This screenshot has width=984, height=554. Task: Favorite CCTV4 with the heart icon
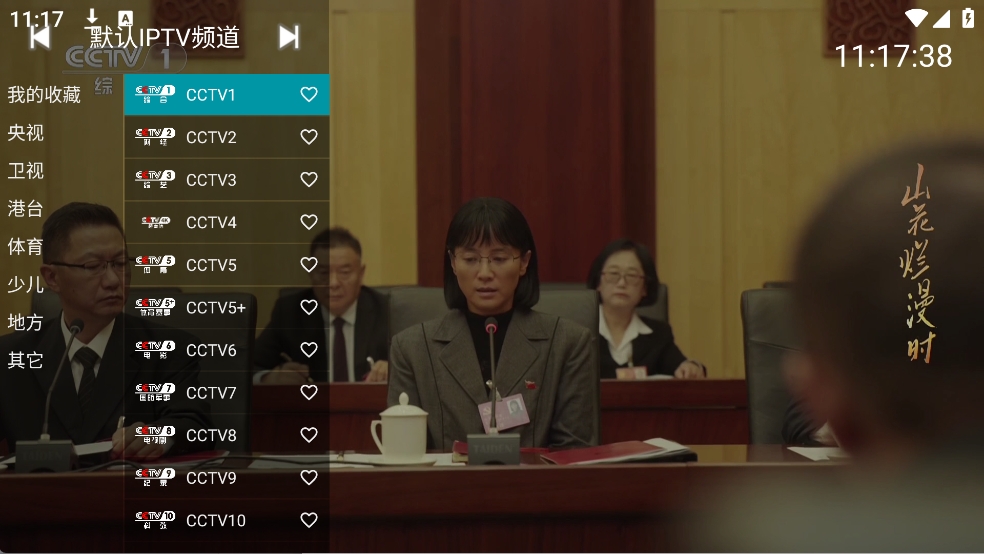click(x=309, y=222)
